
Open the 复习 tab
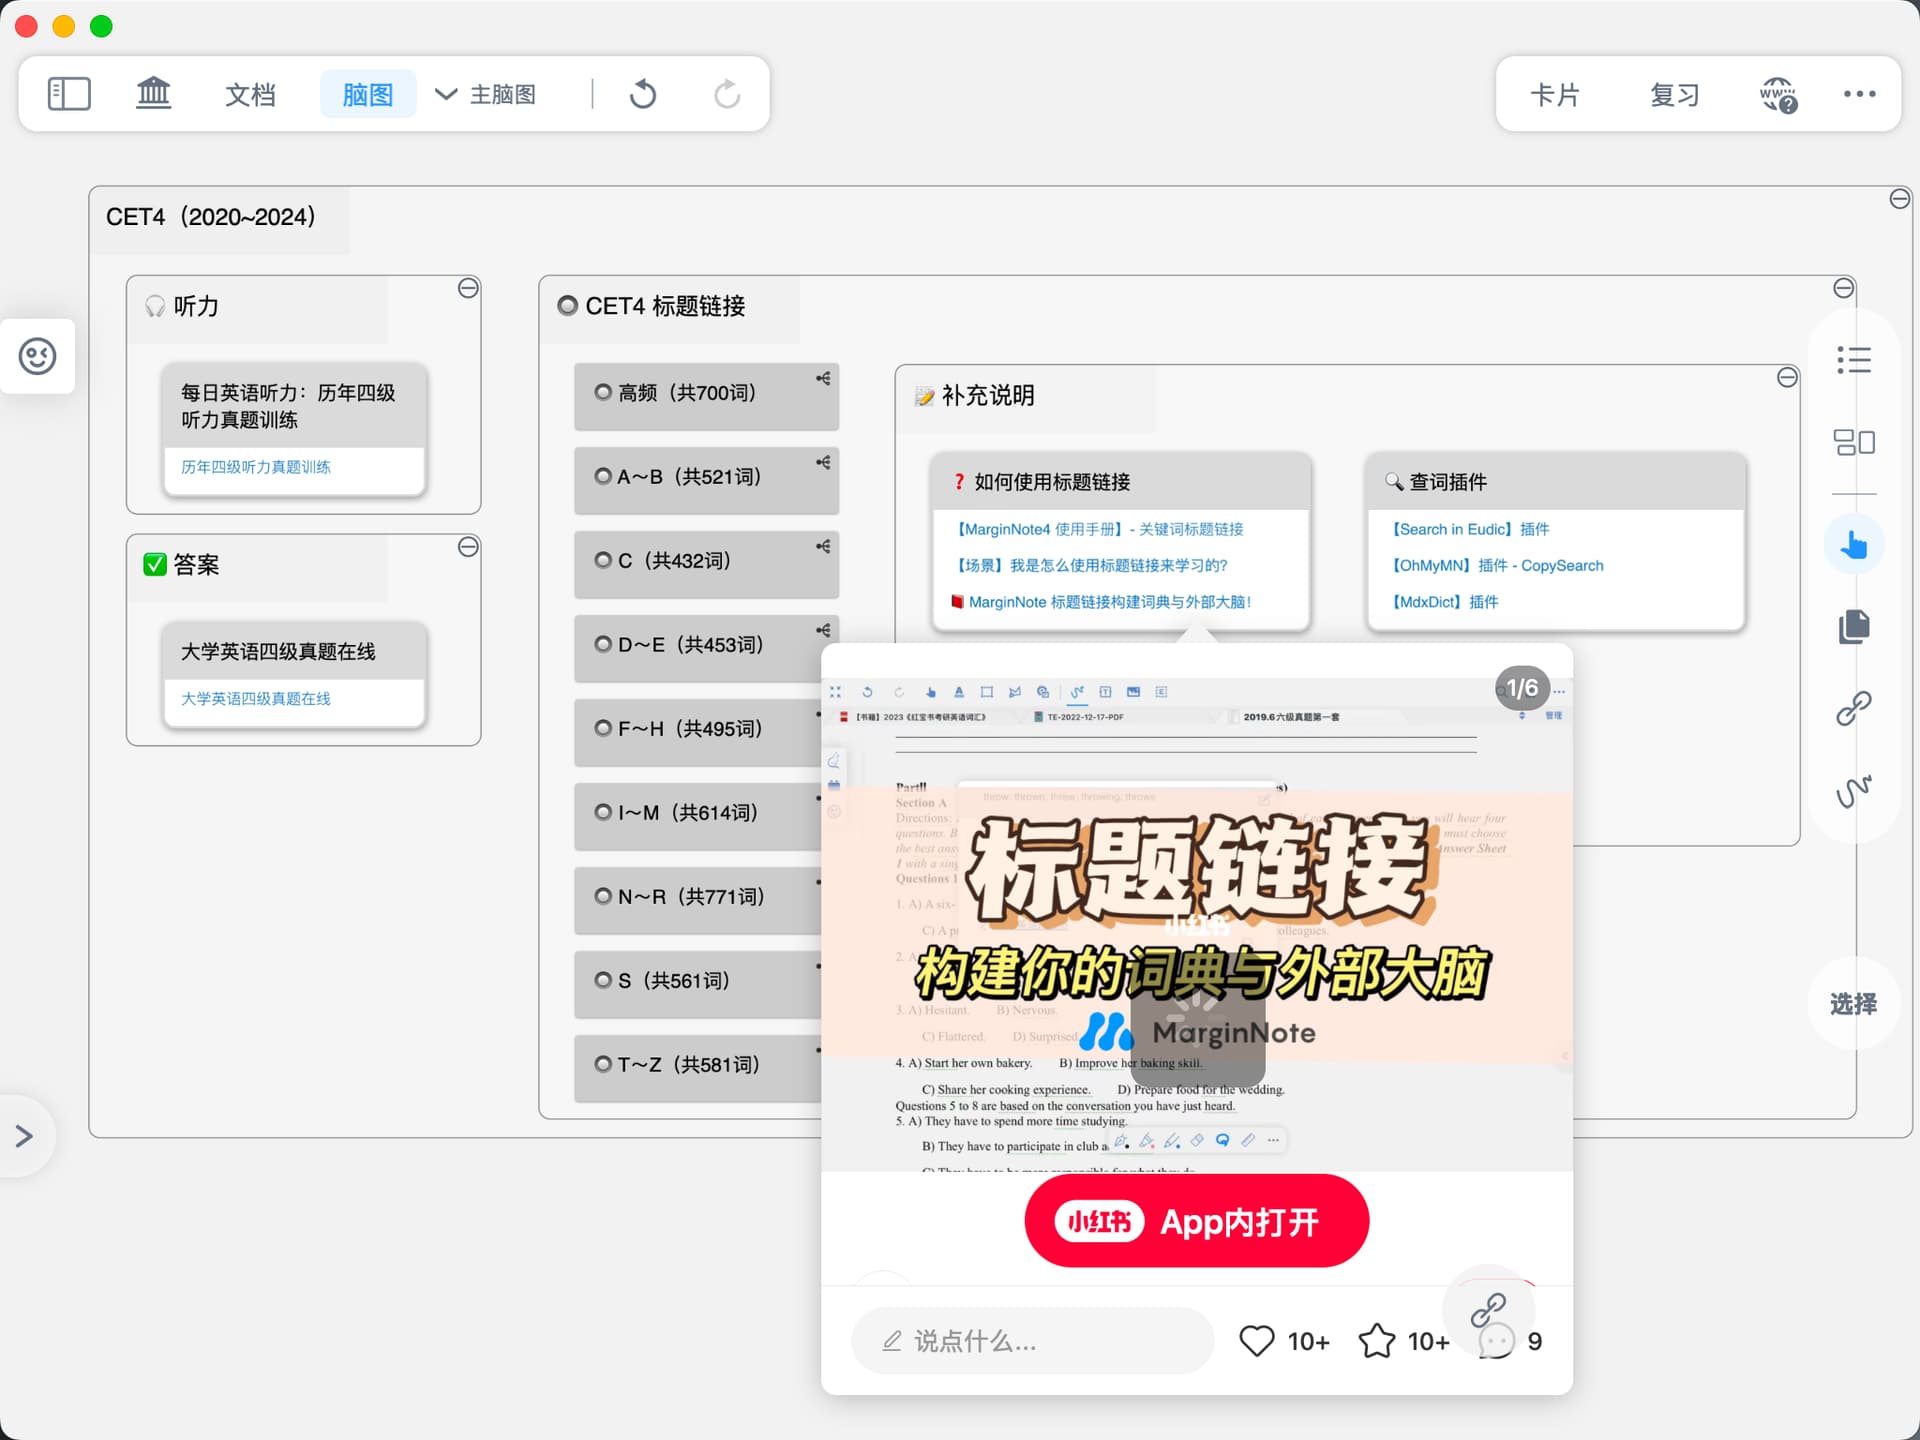[x=1675, y=94]
